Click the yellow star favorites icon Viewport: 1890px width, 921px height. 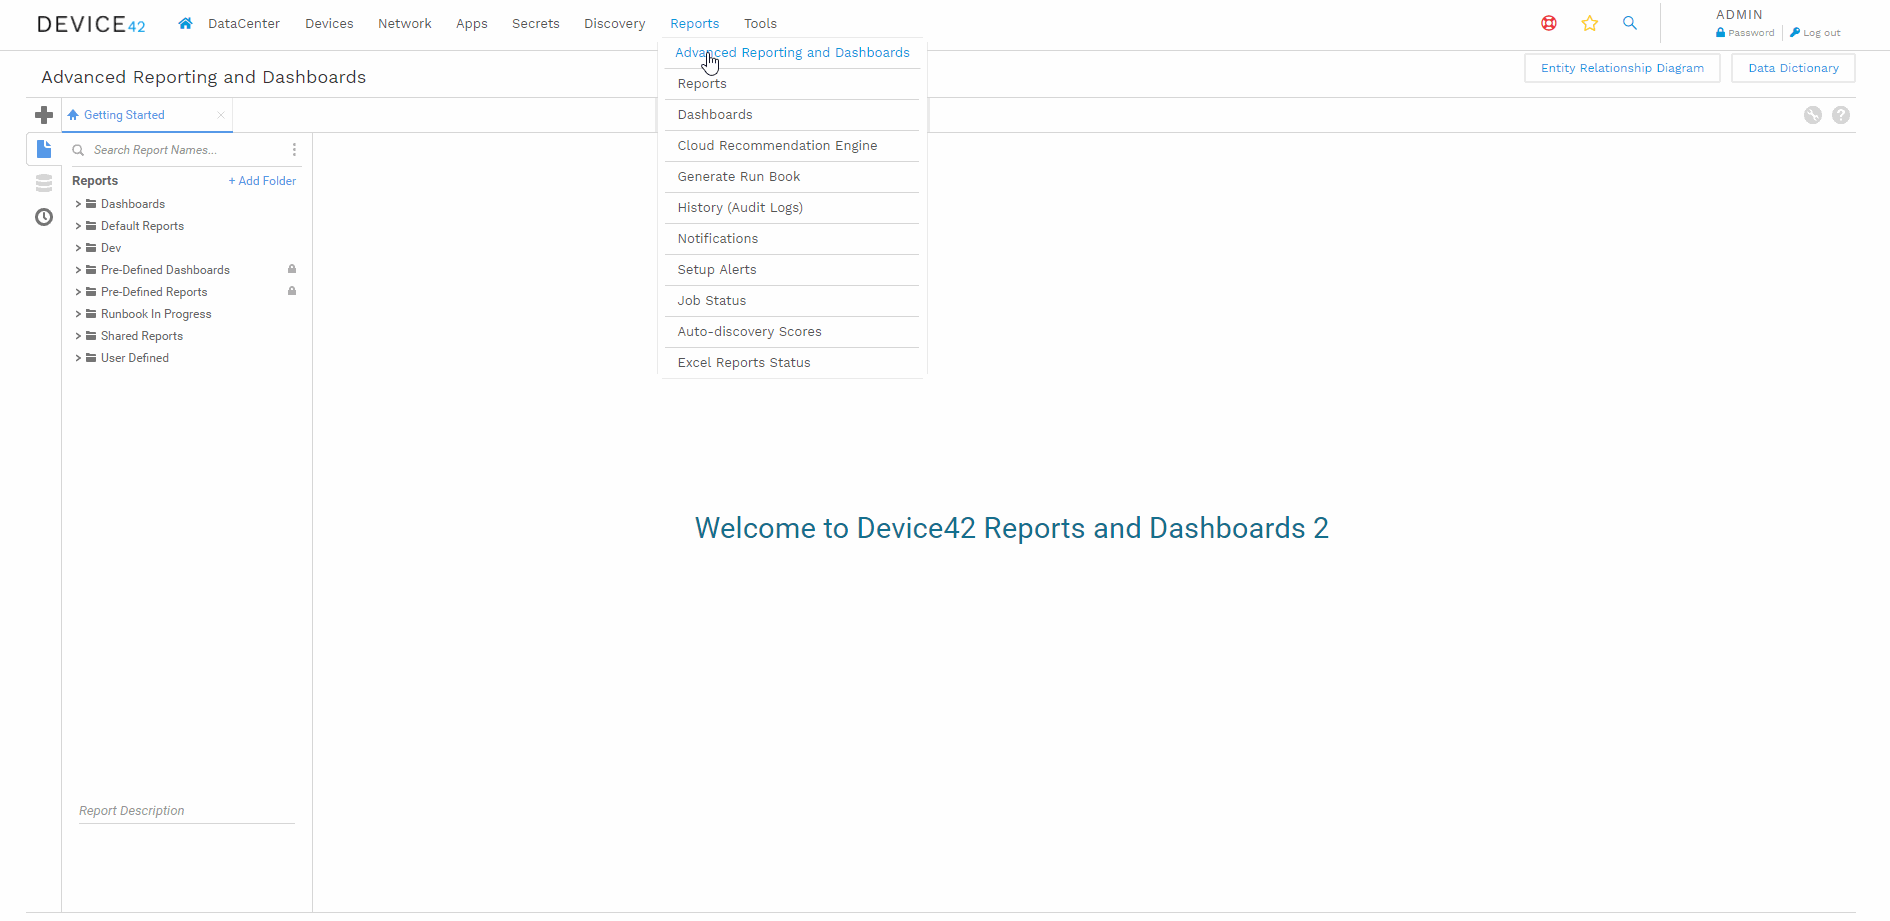1589,23
